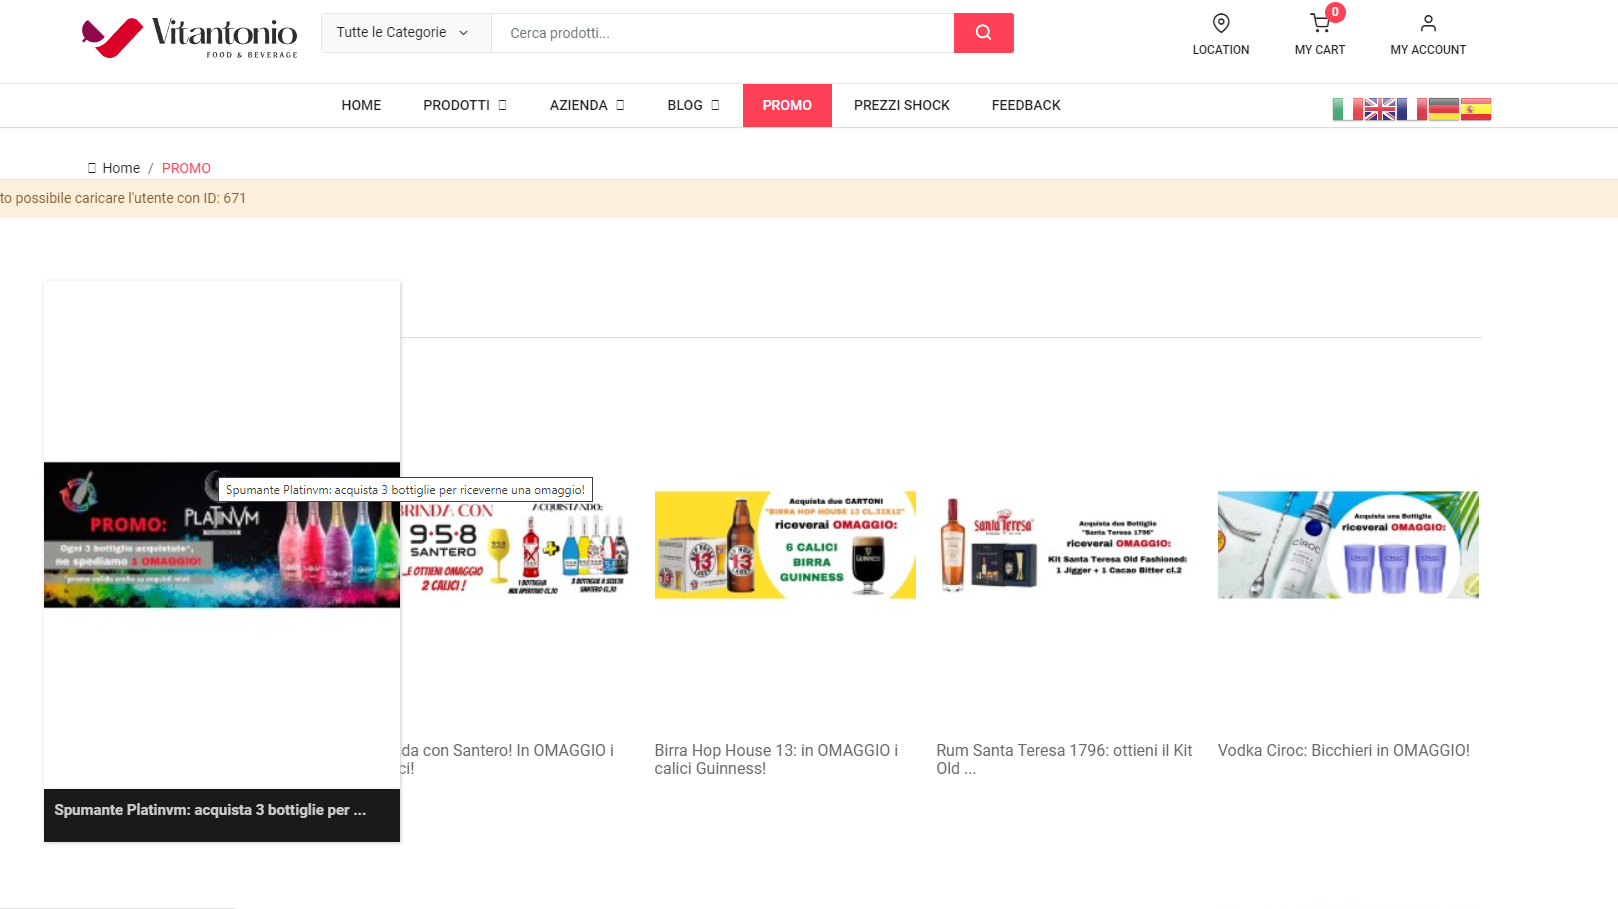Focus the Cerca prodotti search field
1618x909 pixels.
point(722,33)
